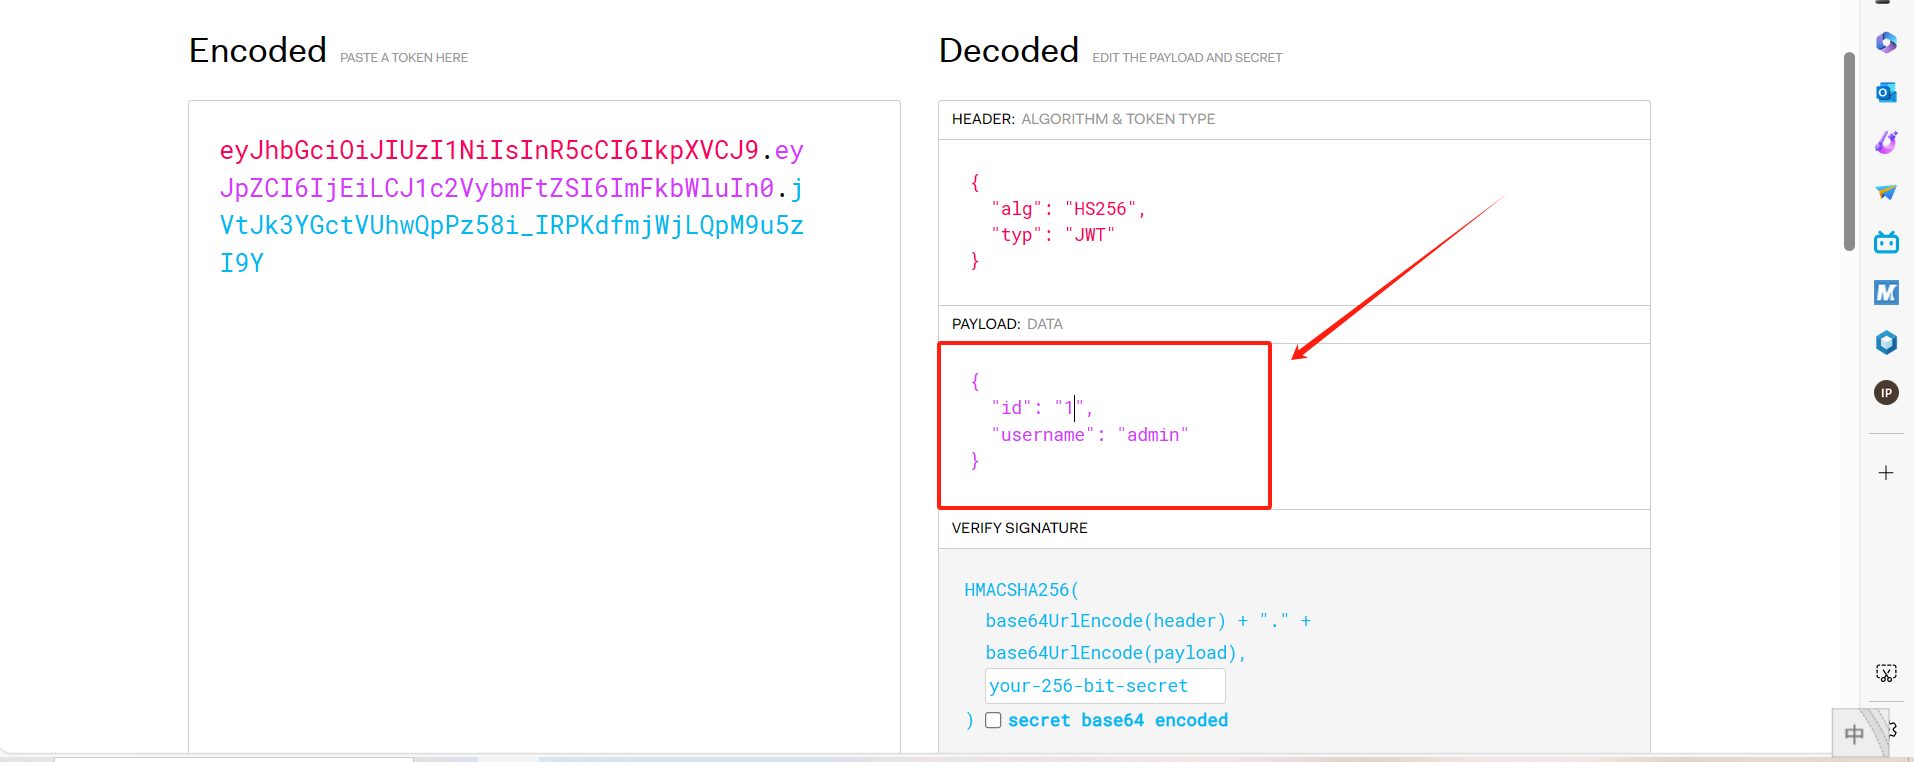The height and width of the screenshot is (762, 1914).
Task: Tick the secret base64 encoded checkbox
Action: point(993,720)
